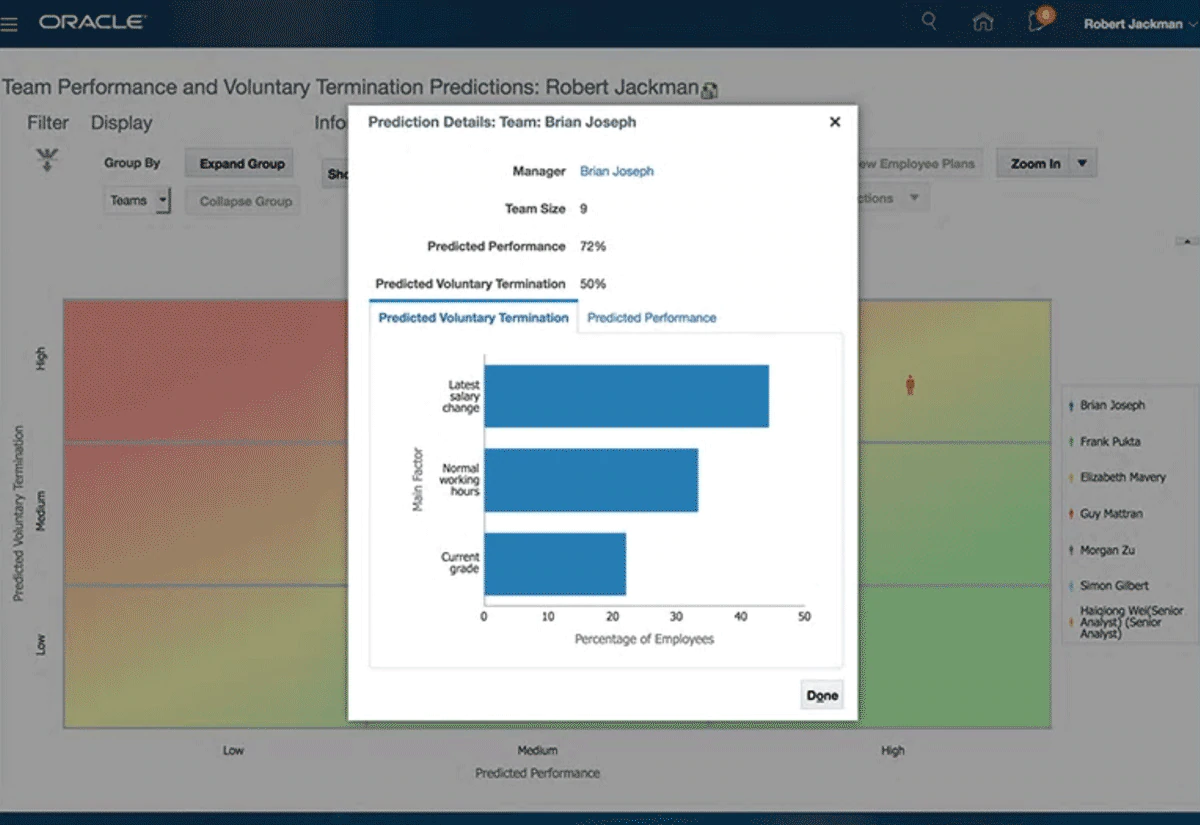Switch to the Predicted Performance tab
The height and width of the screenshot is (825, 1200).
pos(651,318)
